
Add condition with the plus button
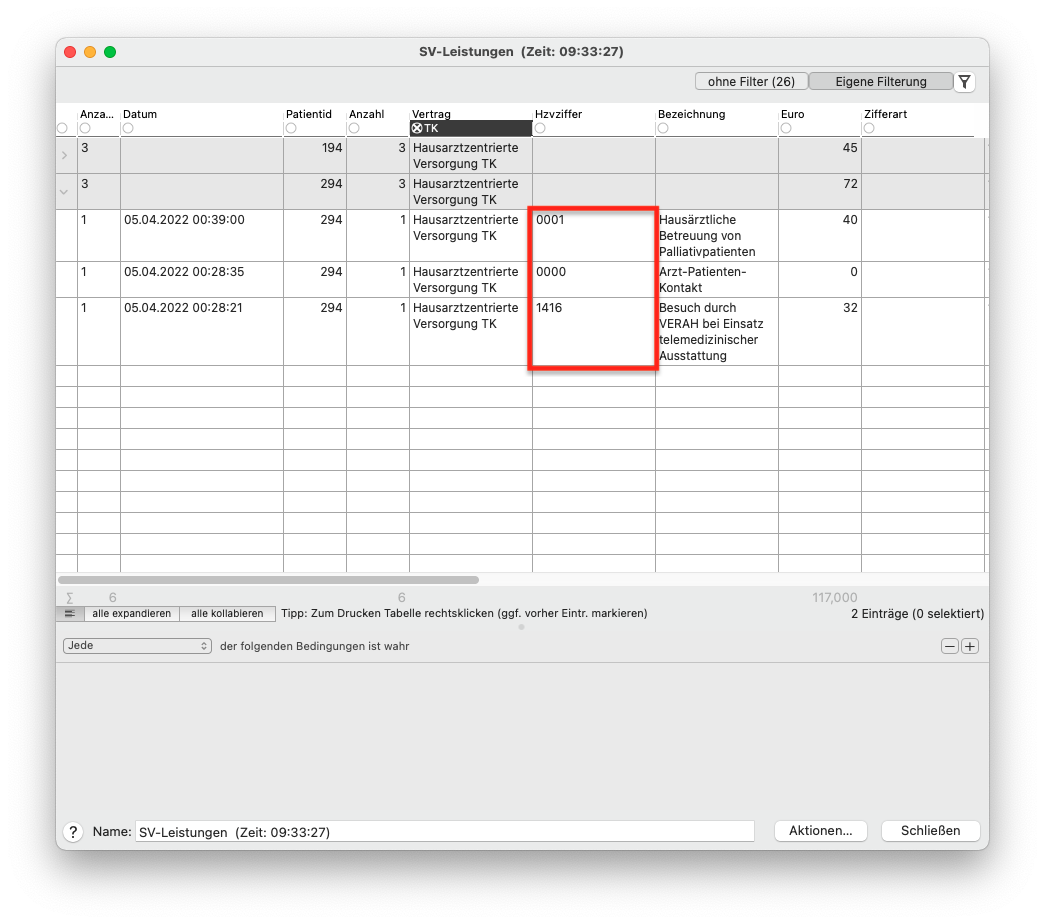tap(970, 646)
